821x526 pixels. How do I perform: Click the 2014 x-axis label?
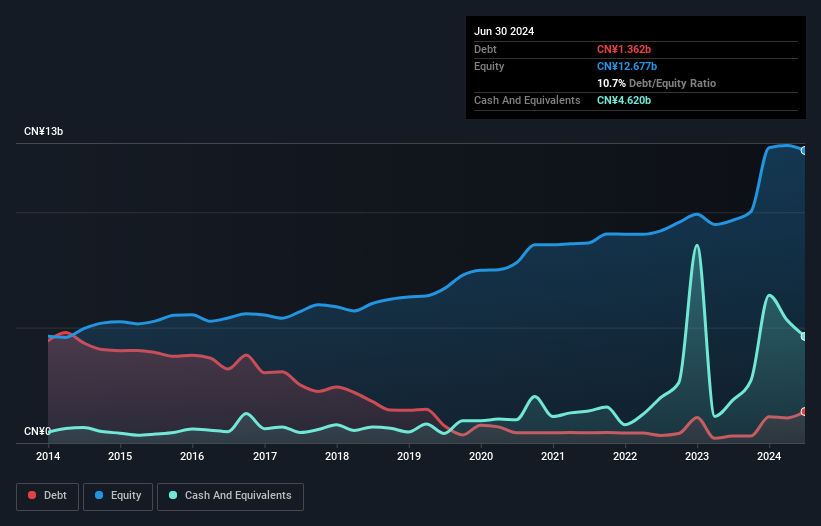click(x=48, y=456)
